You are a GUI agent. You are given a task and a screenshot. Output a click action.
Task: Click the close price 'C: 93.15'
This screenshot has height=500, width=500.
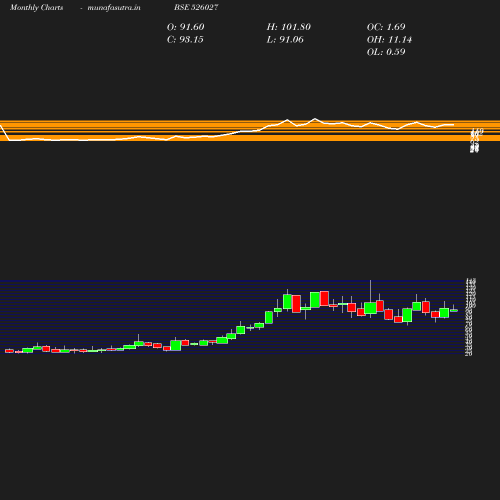point(185,40)
